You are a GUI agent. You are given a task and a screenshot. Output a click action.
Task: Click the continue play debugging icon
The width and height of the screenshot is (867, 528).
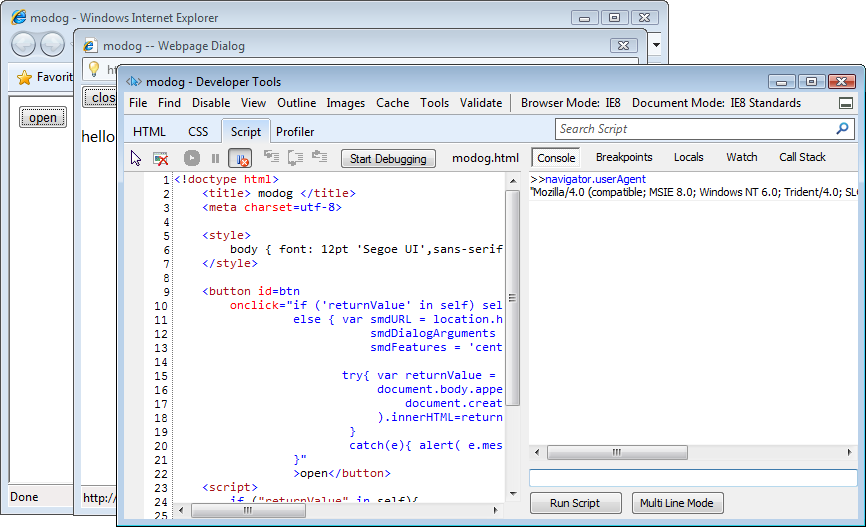[x=192, y=159]
